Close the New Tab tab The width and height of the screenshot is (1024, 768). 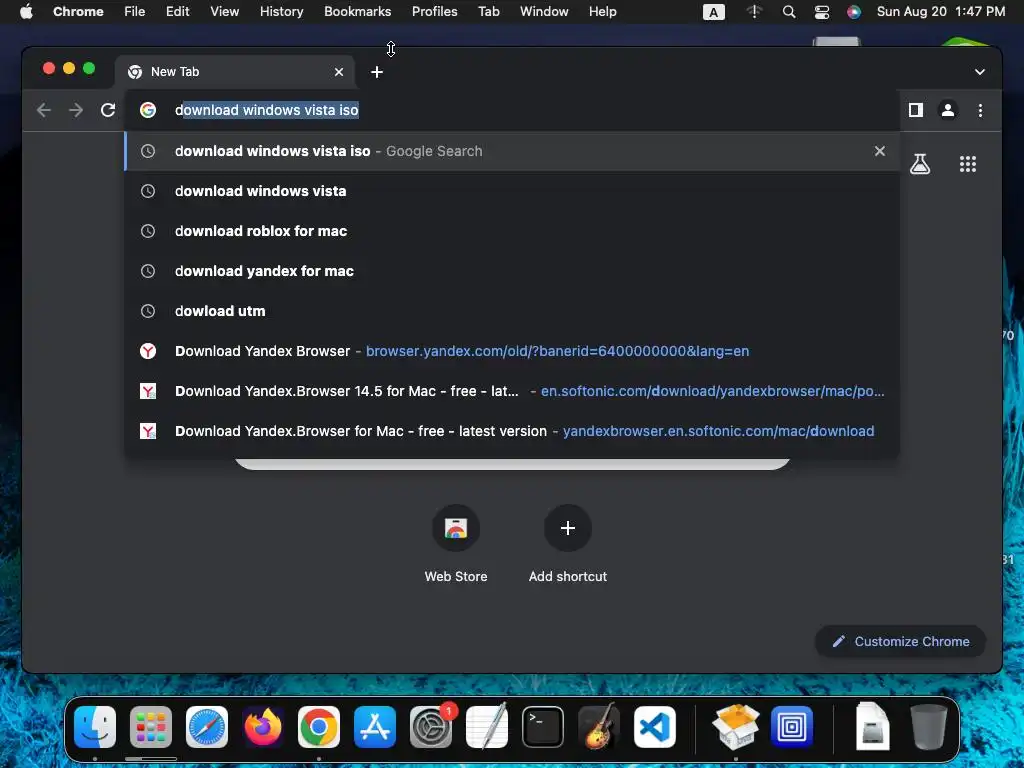pyautogui.click(x=339, y=72)
